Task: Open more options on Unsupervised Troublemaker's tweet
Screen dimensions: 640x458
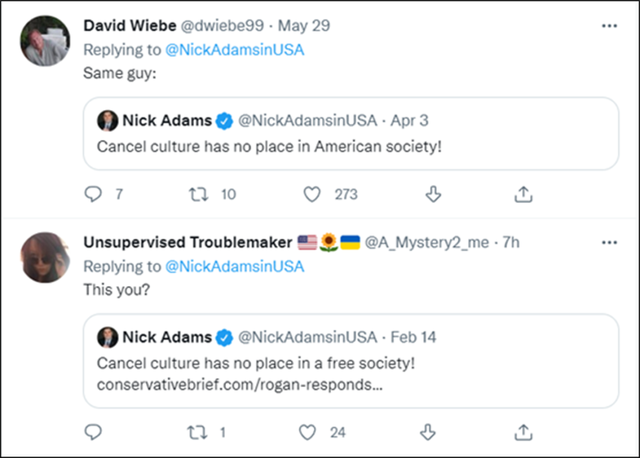Action: tap(610, 242)
